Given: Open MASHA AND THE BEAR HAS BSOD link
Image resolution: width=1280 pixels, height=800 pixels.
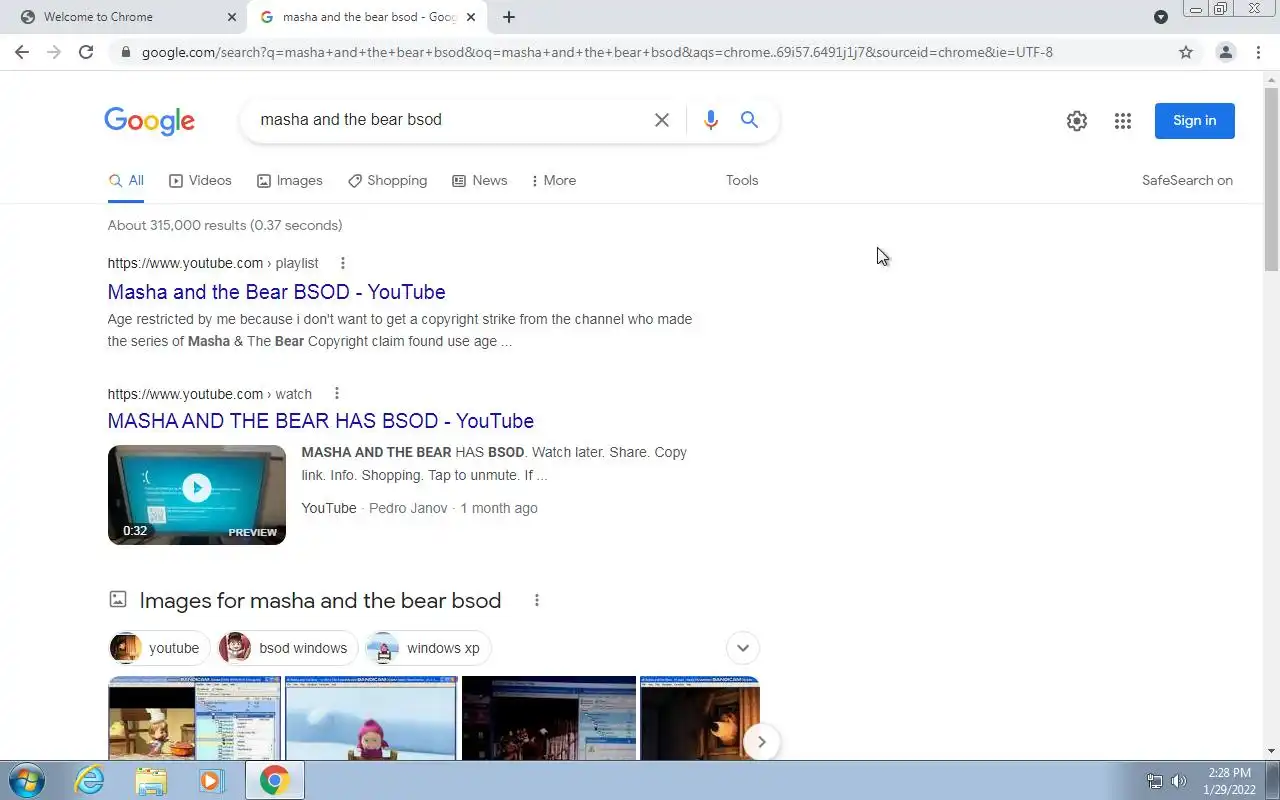Looking at the screenshot, I should pos(321,421).
